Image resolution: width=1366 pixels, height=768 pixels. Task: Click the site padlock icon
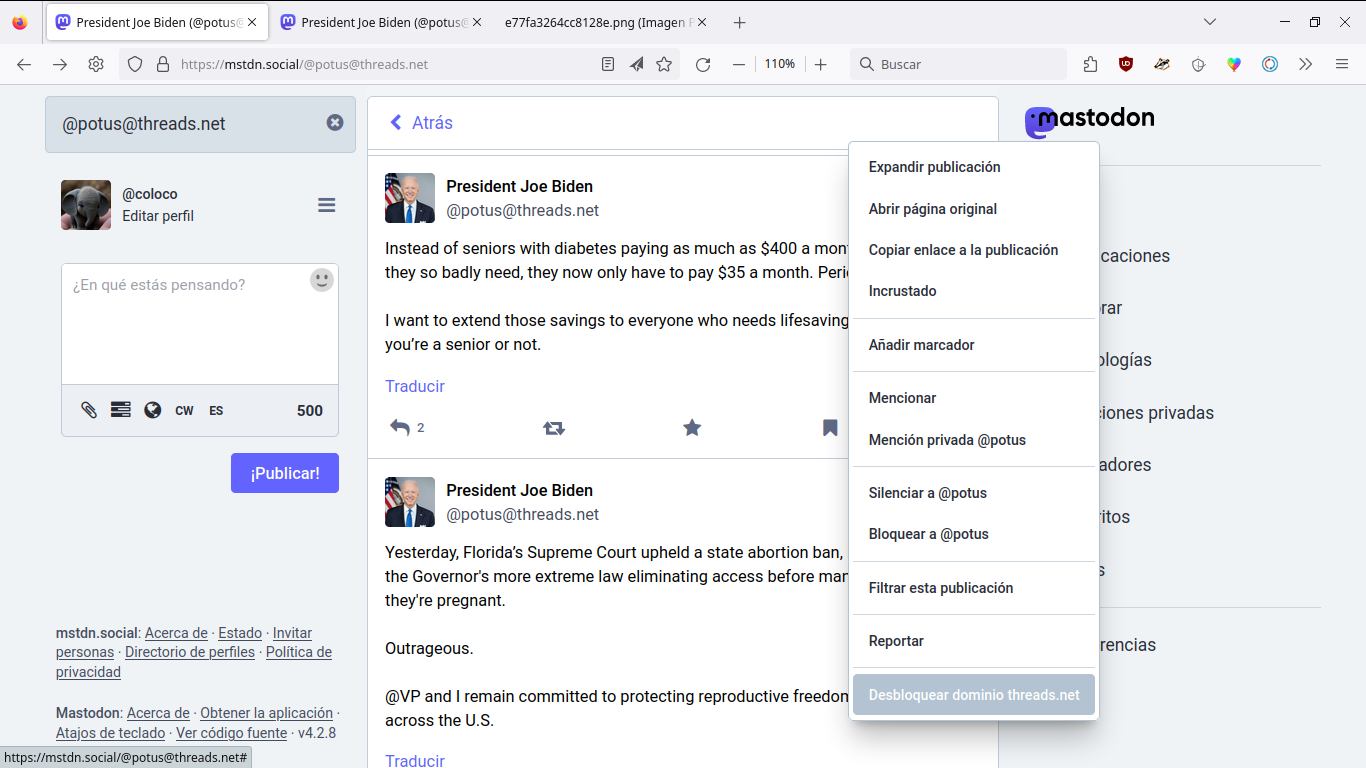point(163,64)
